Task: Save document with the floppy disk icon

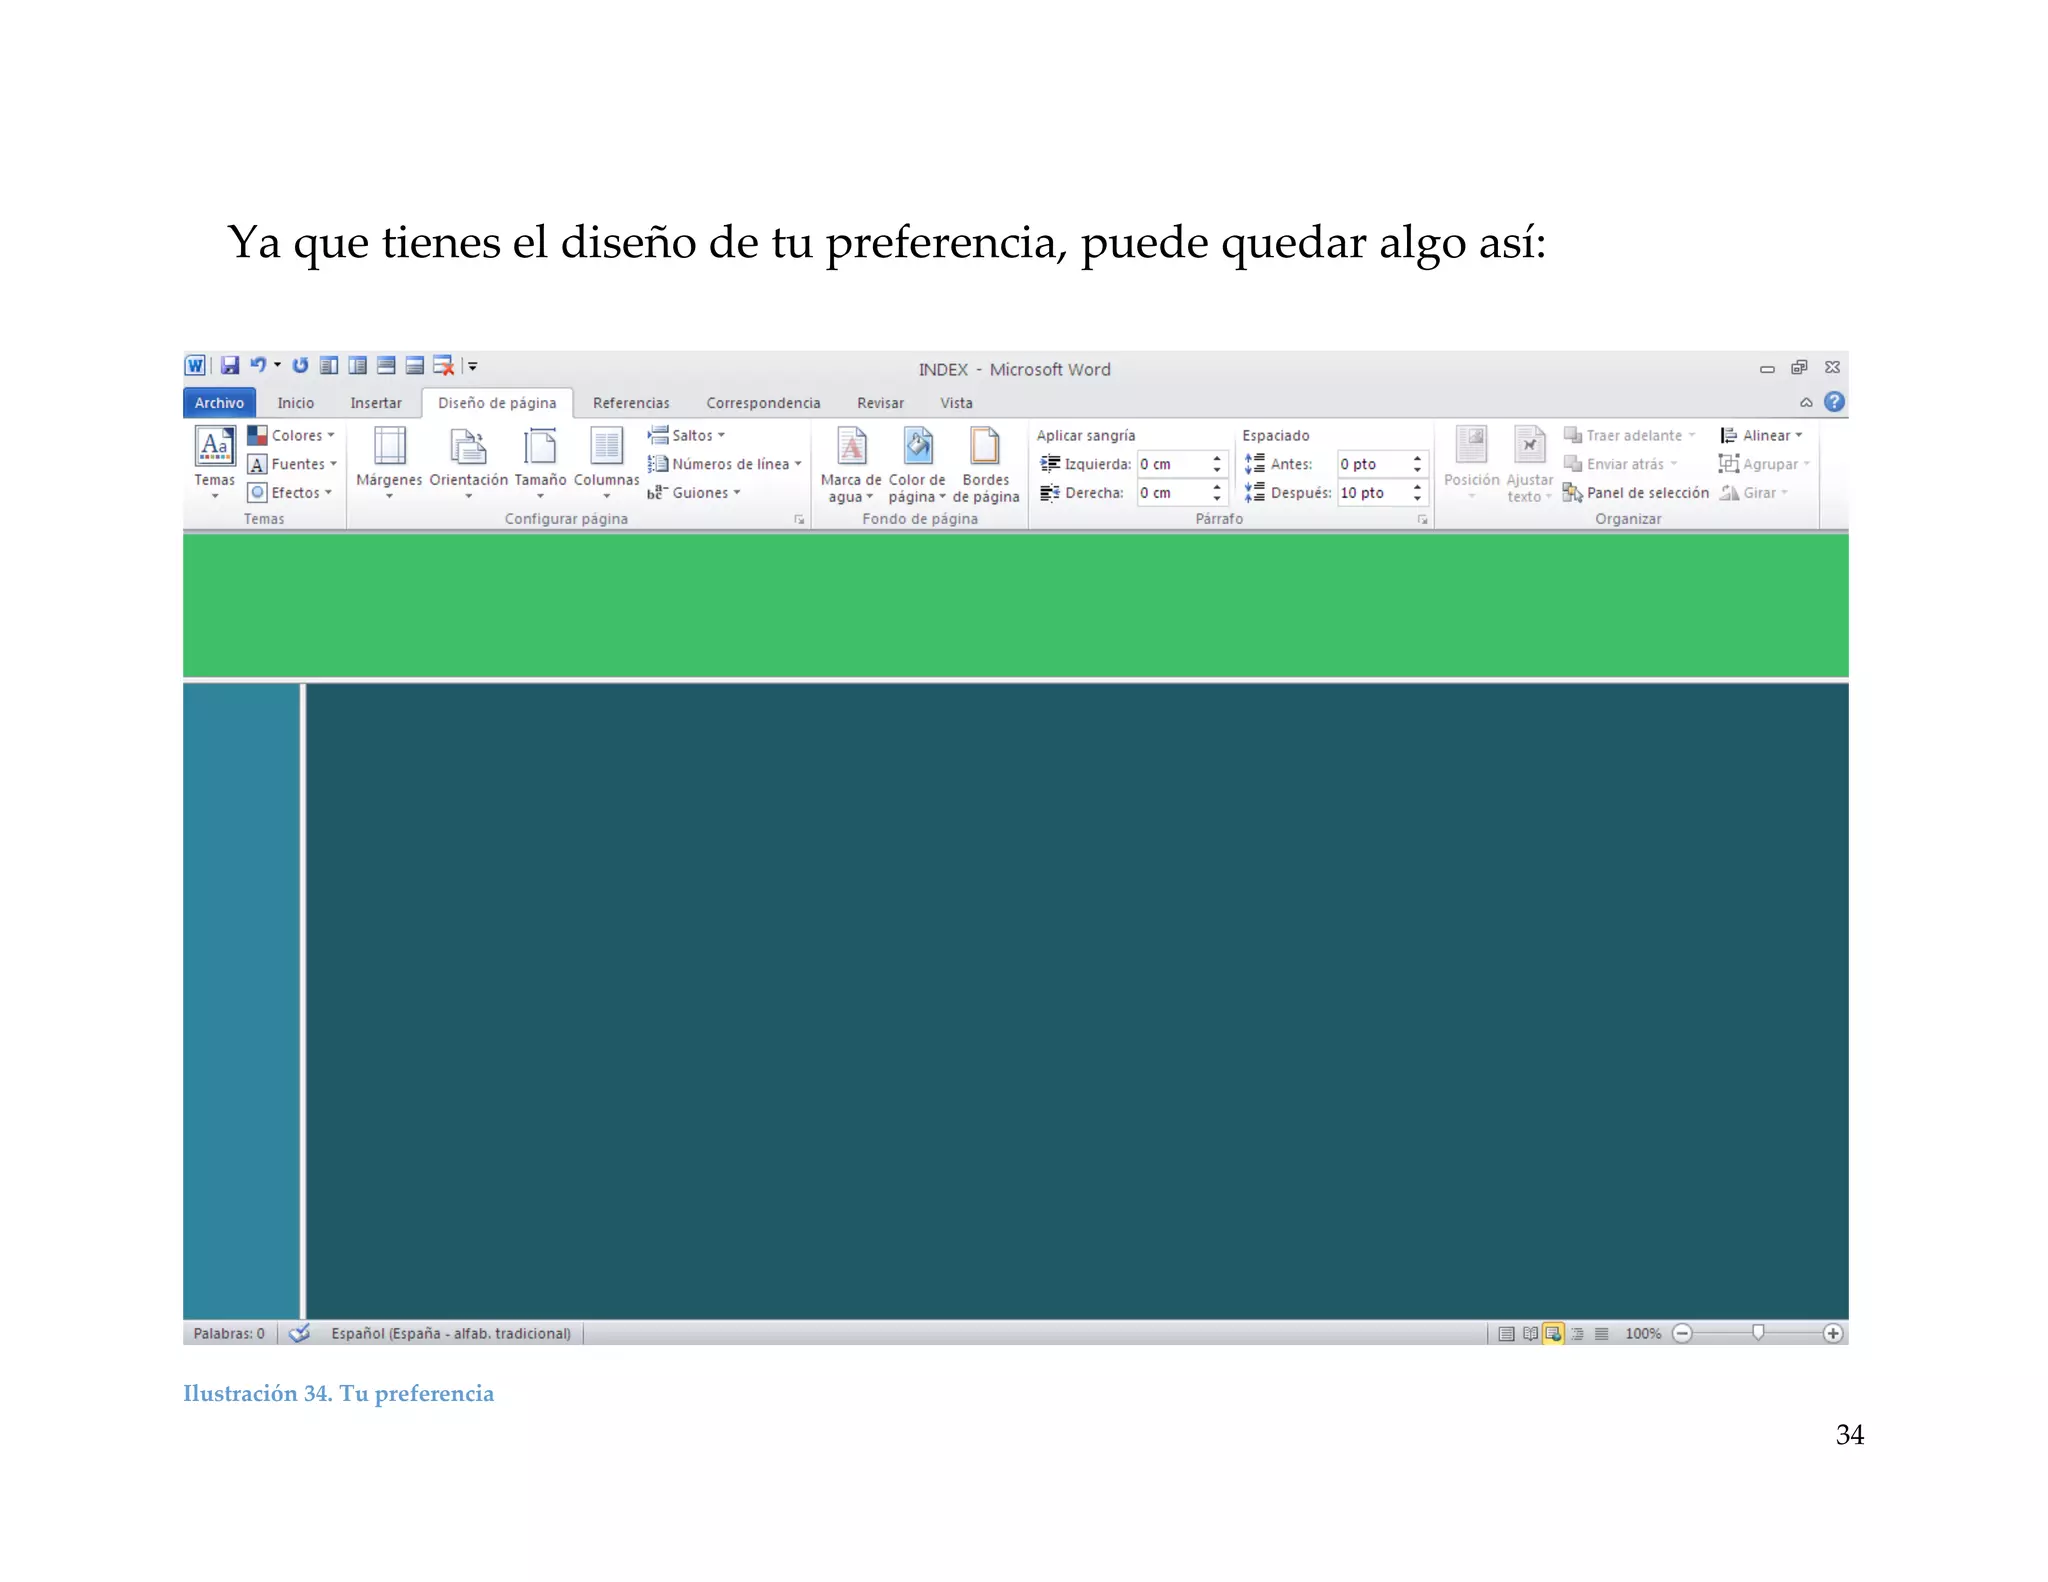Action: (x=230, y=366)
